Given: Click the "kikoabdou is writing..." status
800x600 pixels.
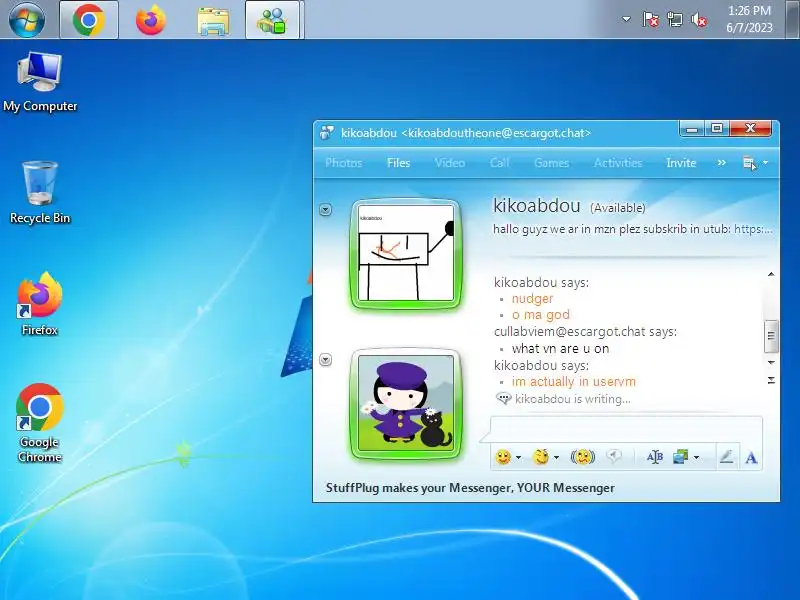Looking at the screenshot, I should [572, 399].
